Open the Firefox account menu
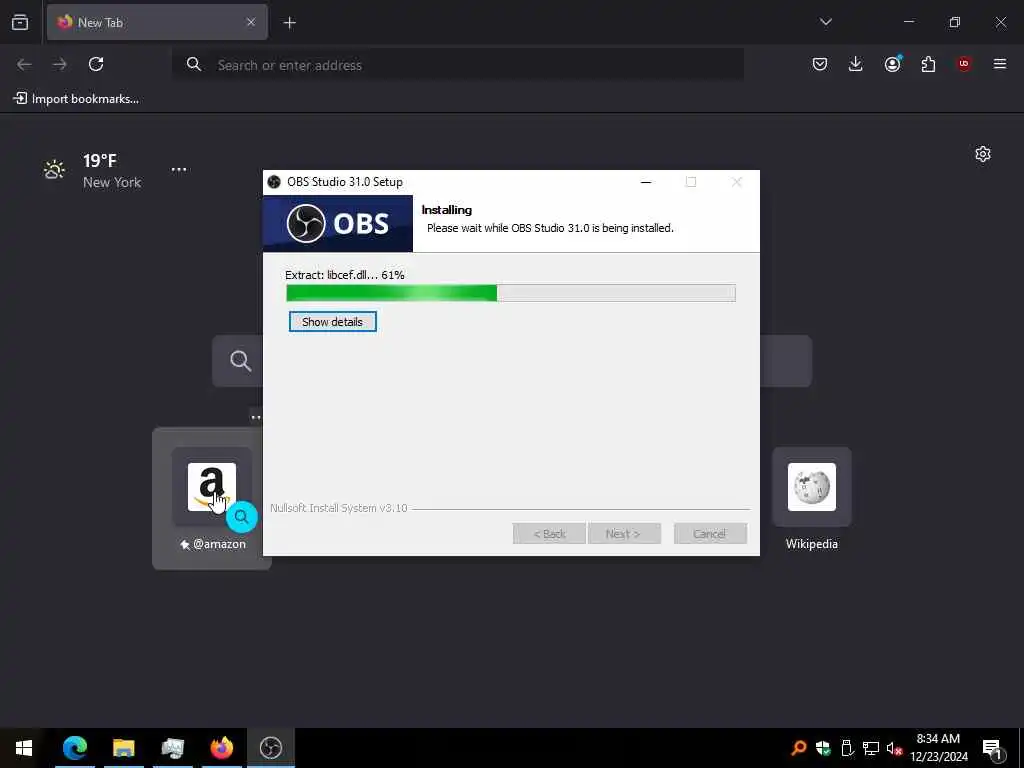 (x=892, y=64)
